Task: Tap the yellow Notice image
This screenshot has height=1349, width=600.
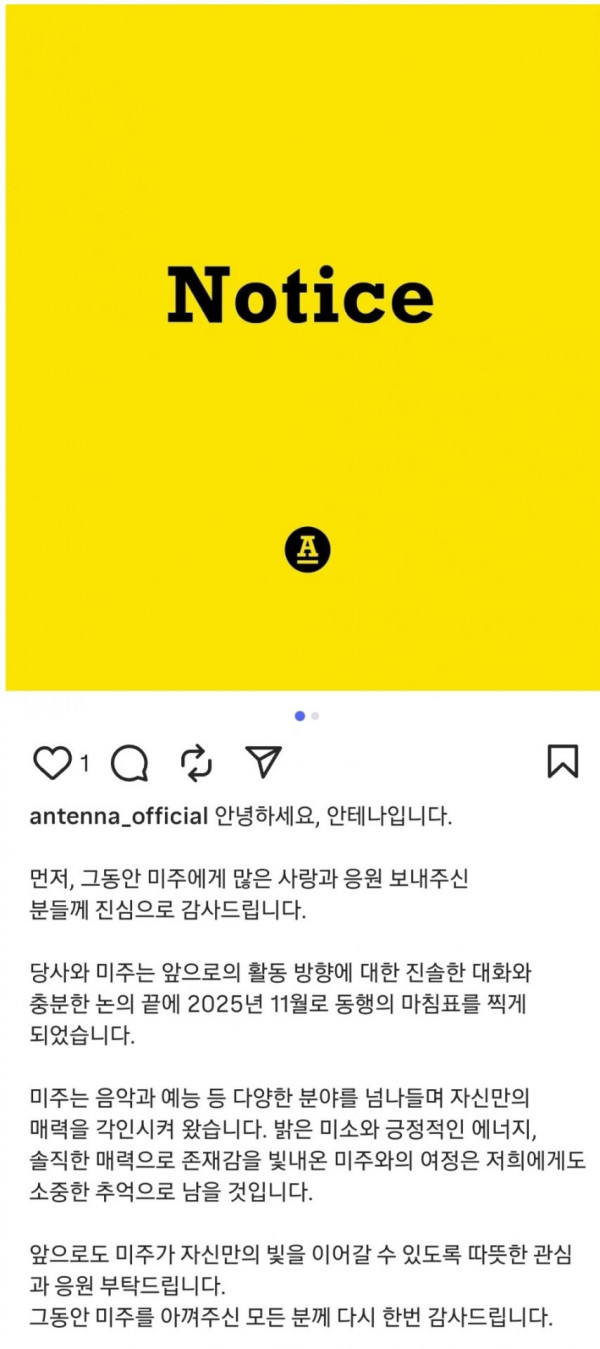Action: (303, 348)
